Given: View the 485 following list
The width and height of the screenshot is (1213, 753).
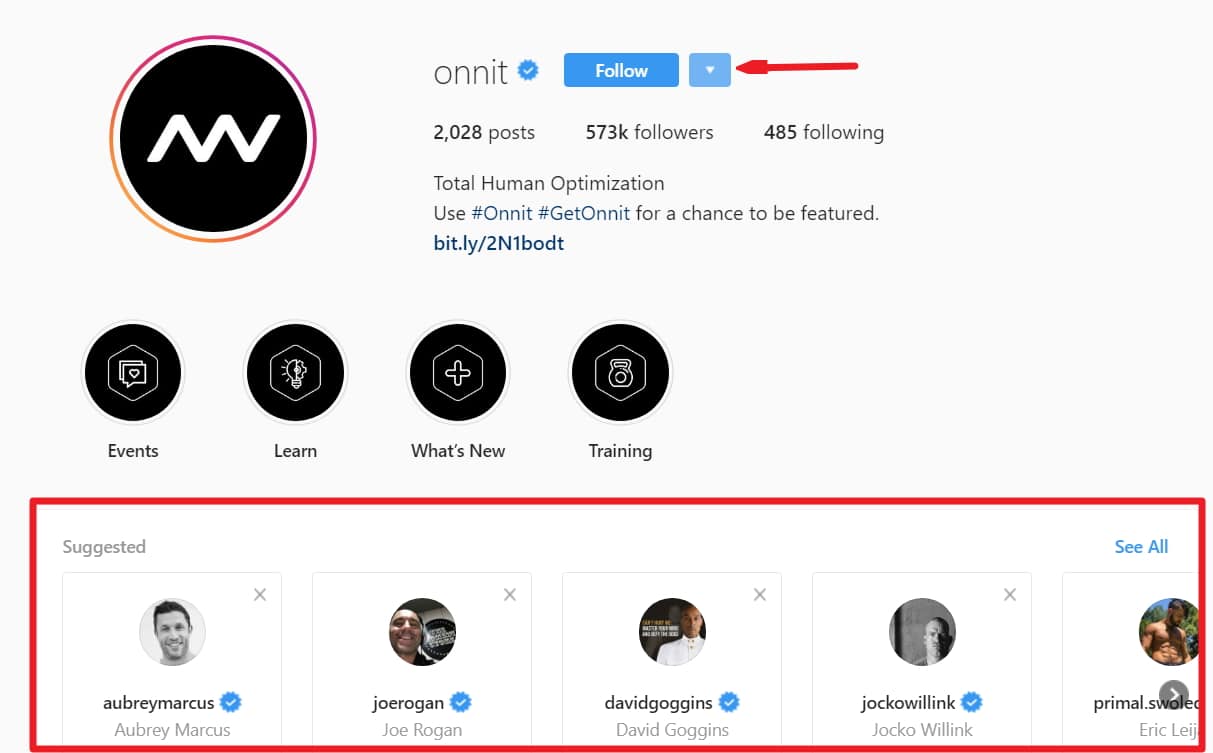Looking at the screenshot, I should coord(824,132).
